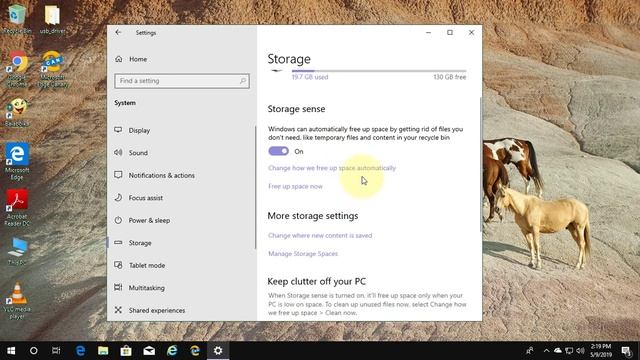Select the smiley face desktop shortcut
The width and height of the screenshot is (640, 360).
pyautogui.click(x=17, y=112)
